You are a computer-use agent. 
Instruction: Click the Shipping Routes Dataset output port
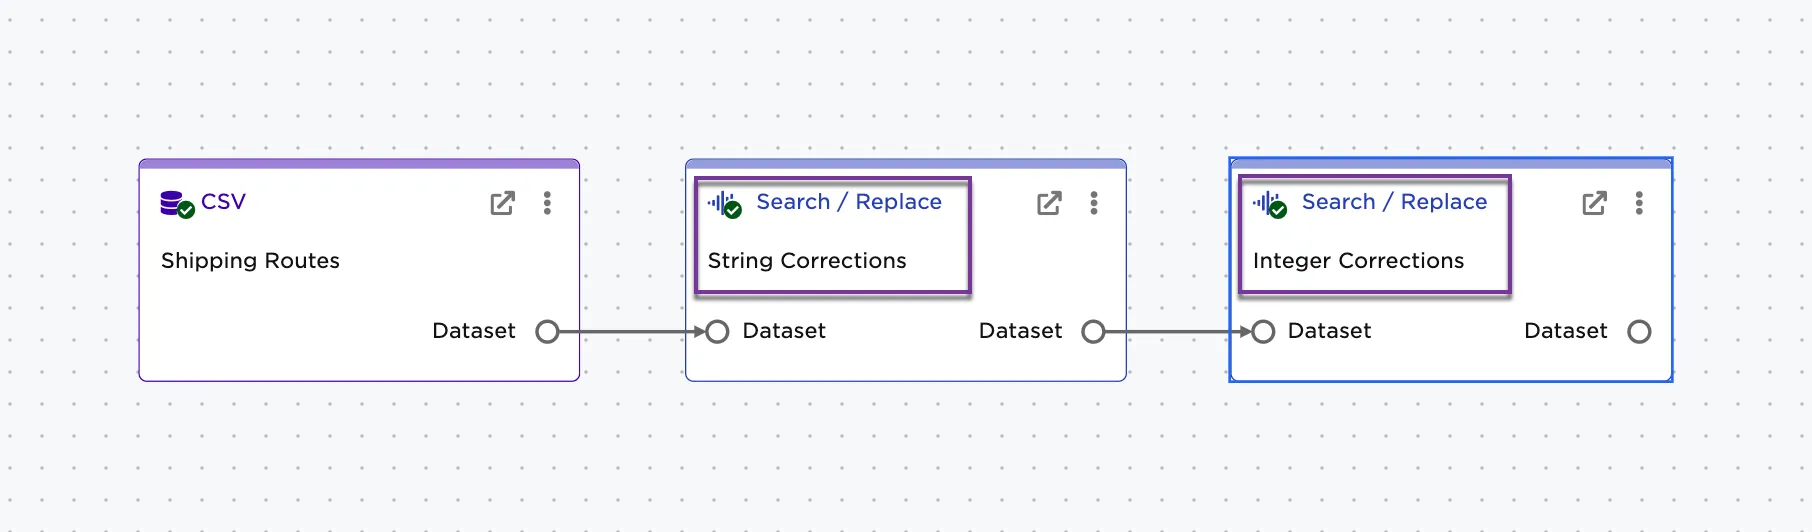pyautogui.click(x=547, y=331)
